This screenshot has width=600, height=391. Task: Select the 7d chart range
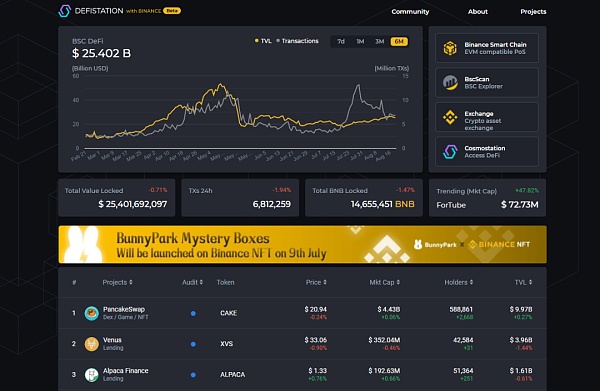pyautogui.click(x=341, y=41)
